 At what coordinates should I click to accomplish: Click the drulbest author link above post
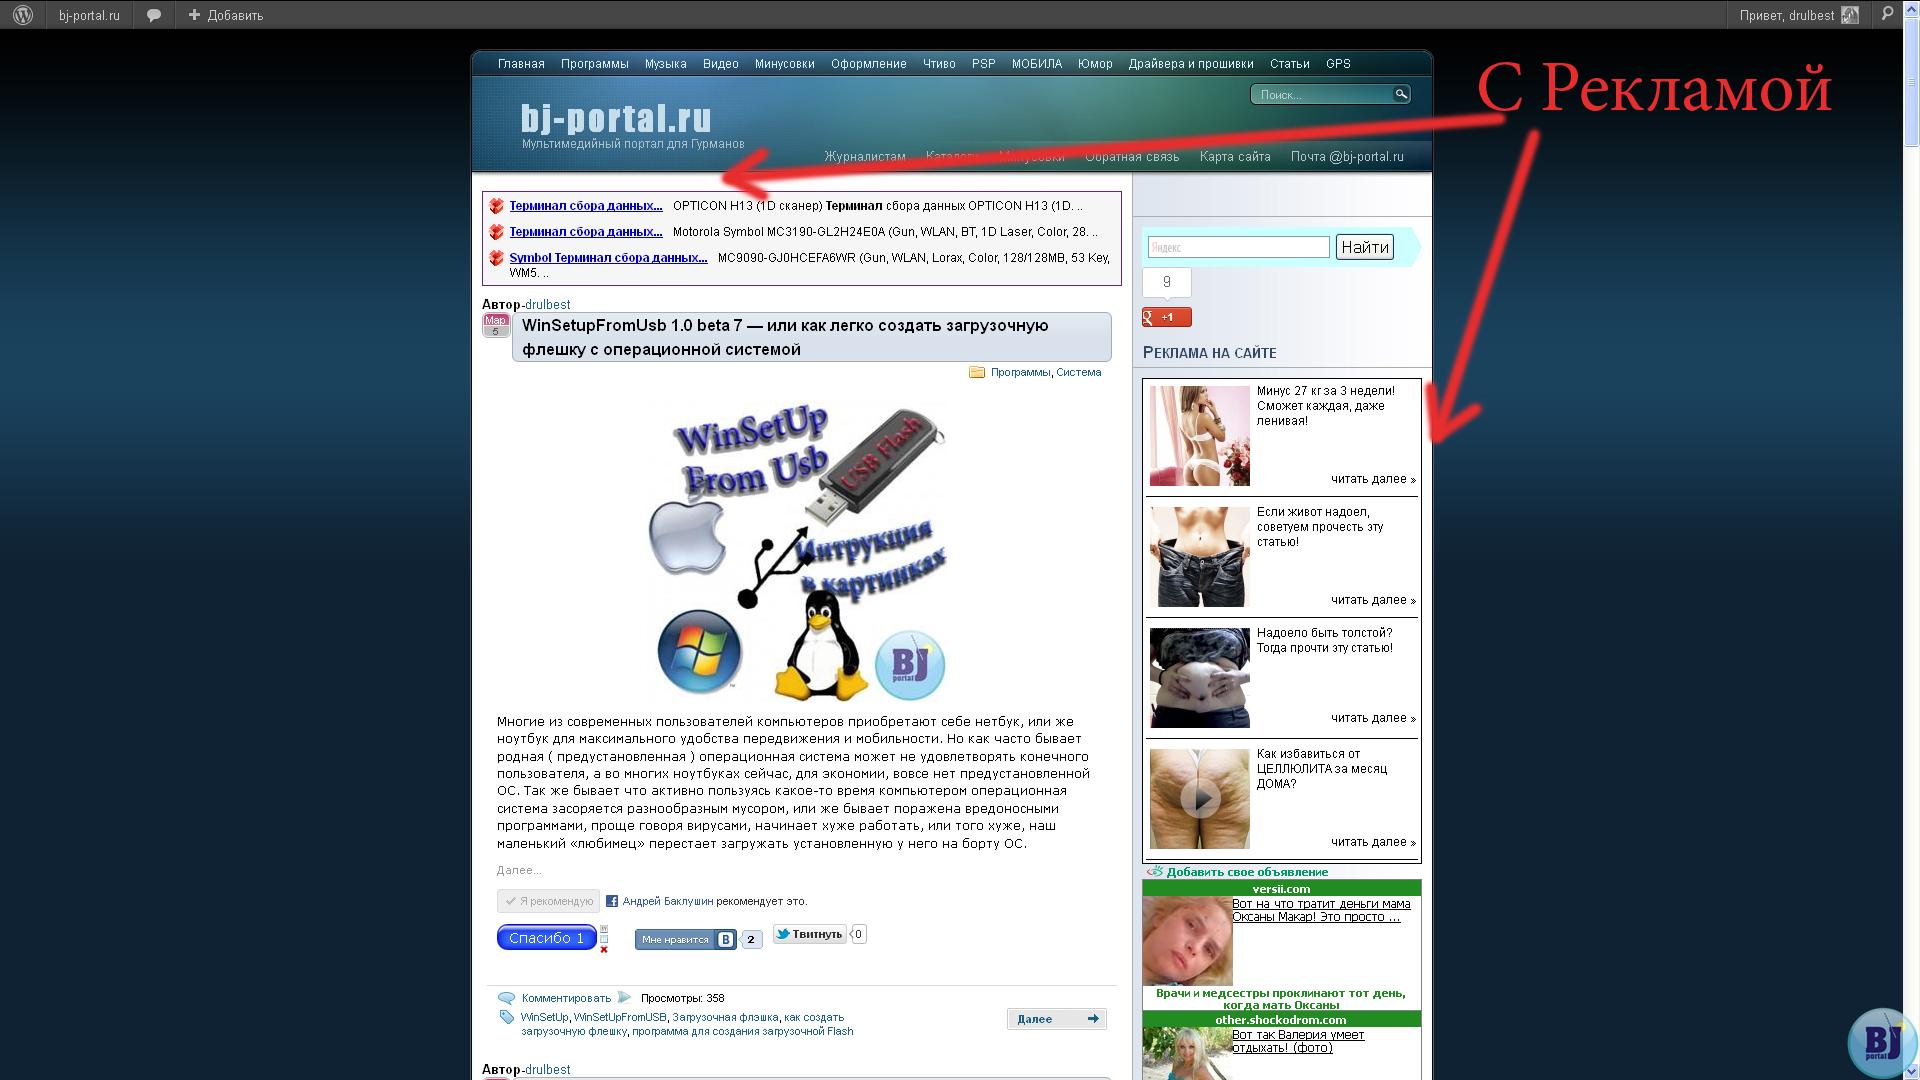pyautogui.click(x=548, y=304)
